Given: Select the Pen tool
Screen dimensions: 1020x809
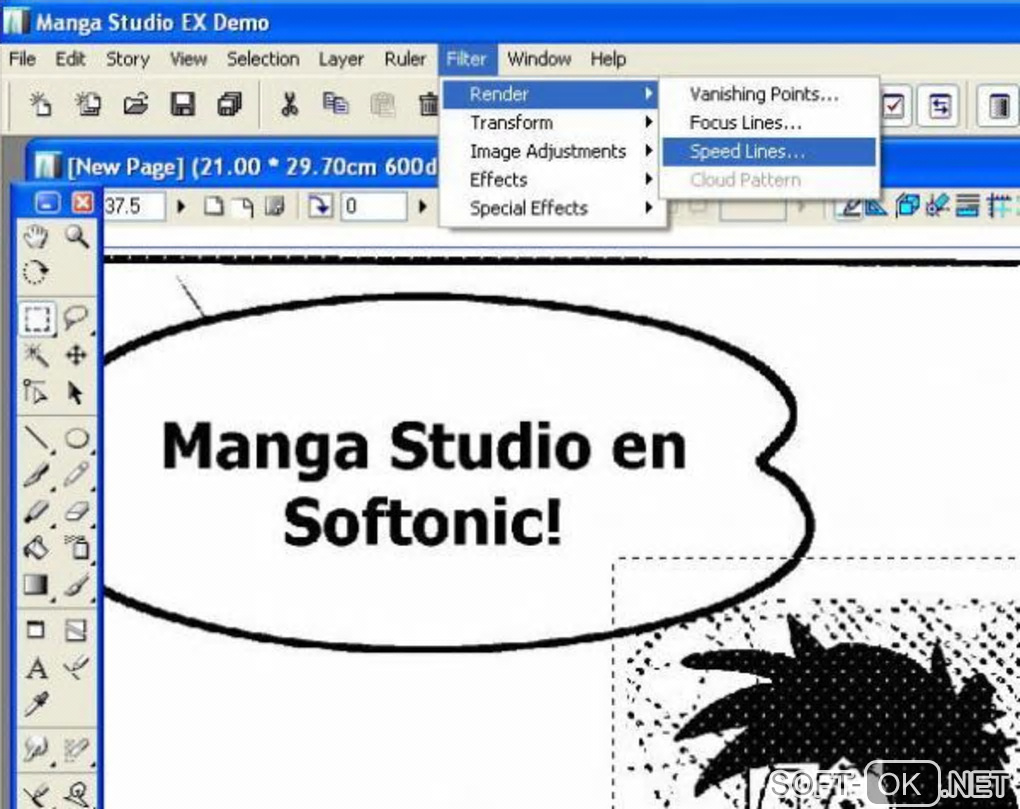Looking at the screenshot, I should [x=36, y=474].
